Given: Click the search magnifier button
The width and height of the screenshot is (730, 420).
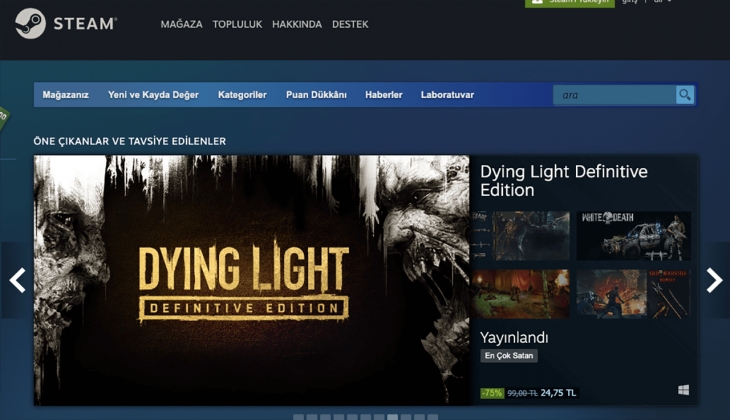Looking at the screenshot, I should [x=685, y=95].
